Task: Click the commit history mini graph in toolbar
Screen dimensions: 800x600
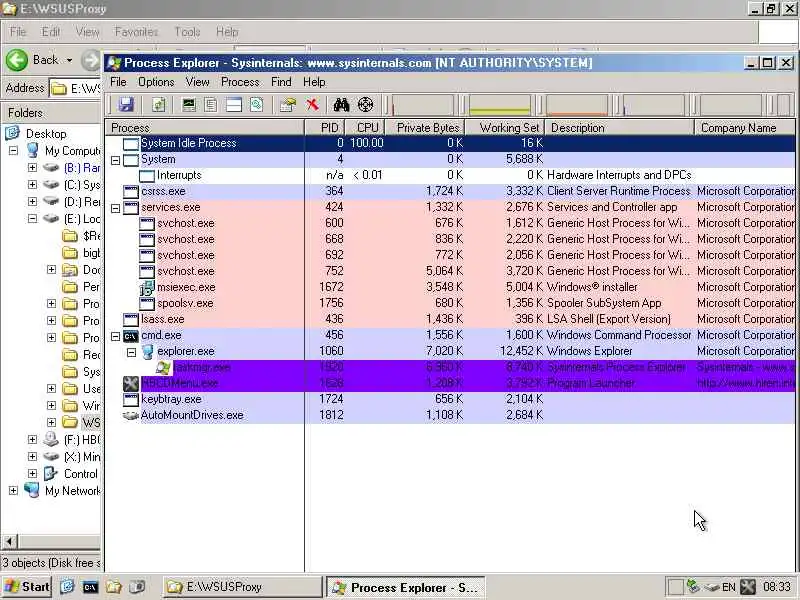Action: [x=500, y=105]
